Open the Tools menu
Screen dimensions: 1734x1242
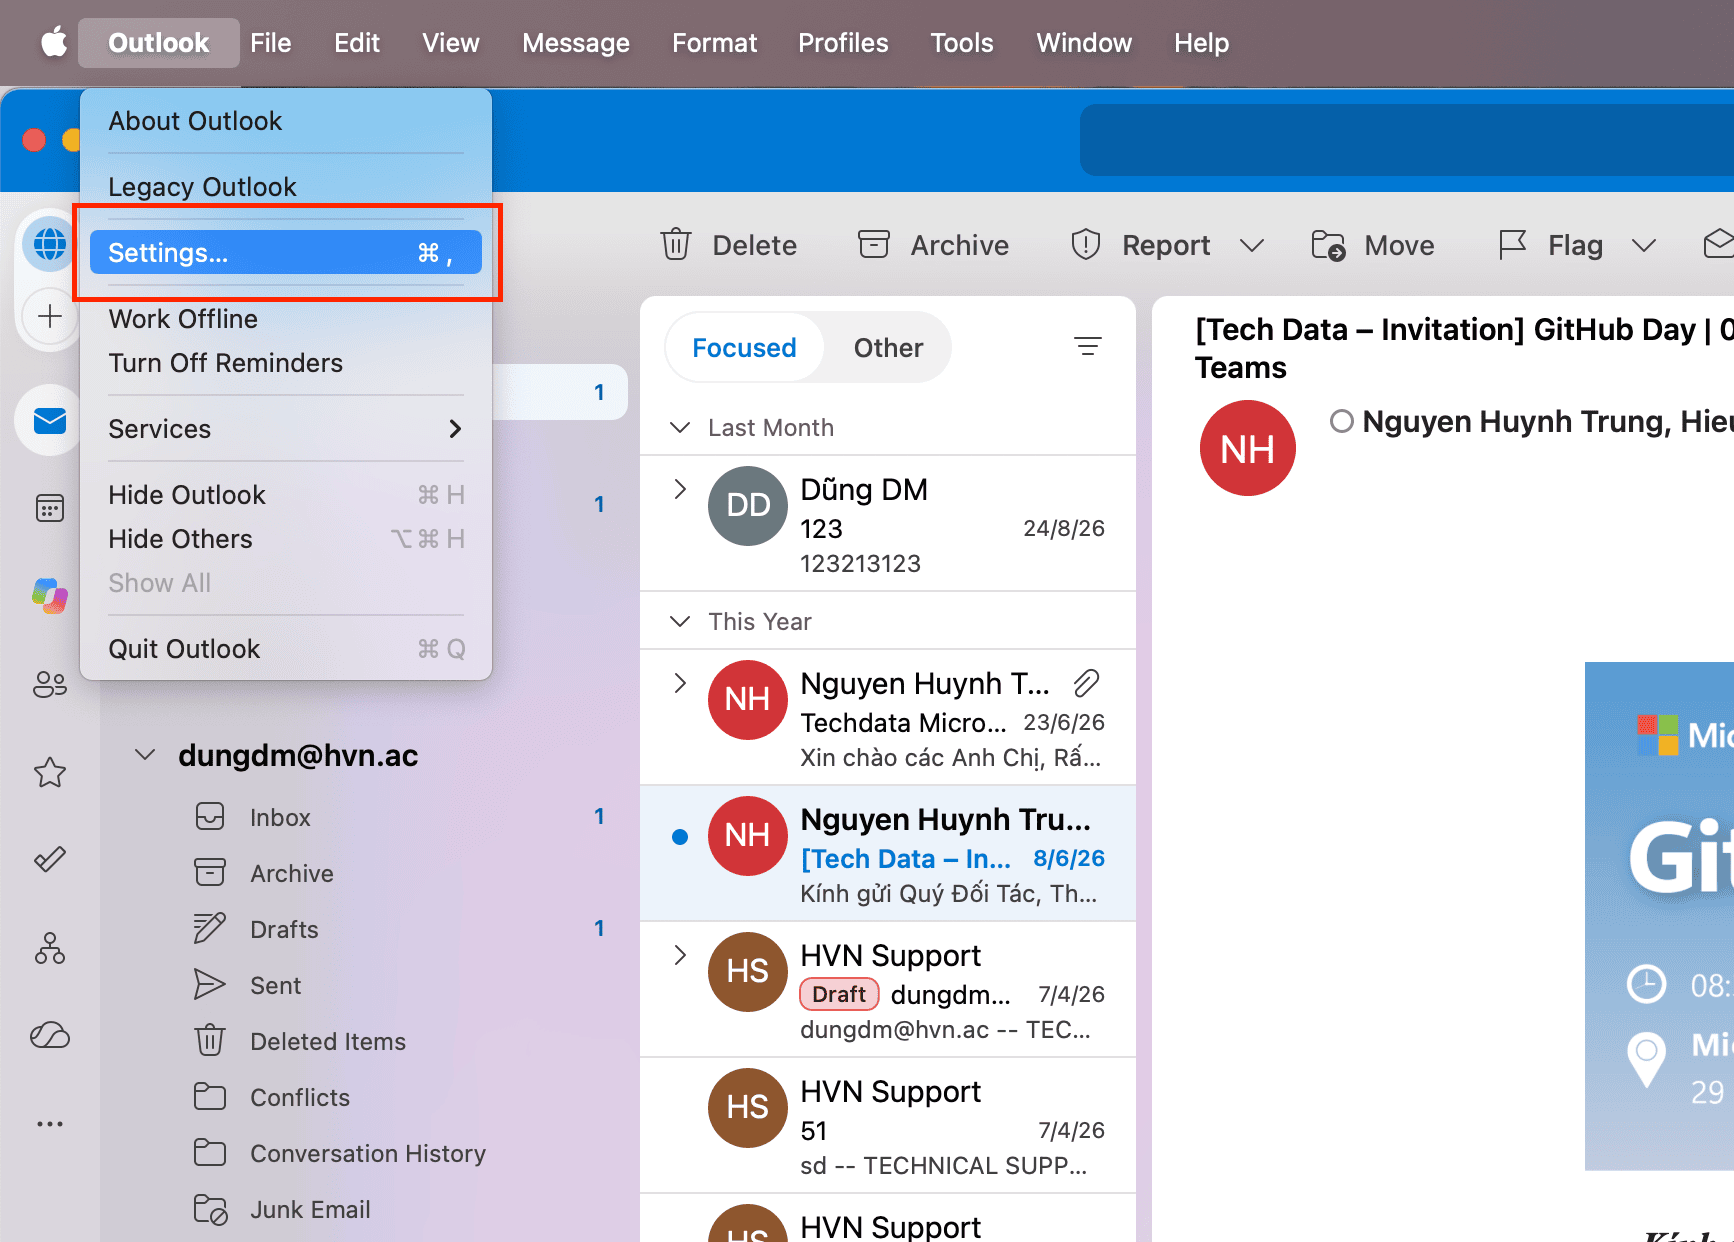(962, 43)
